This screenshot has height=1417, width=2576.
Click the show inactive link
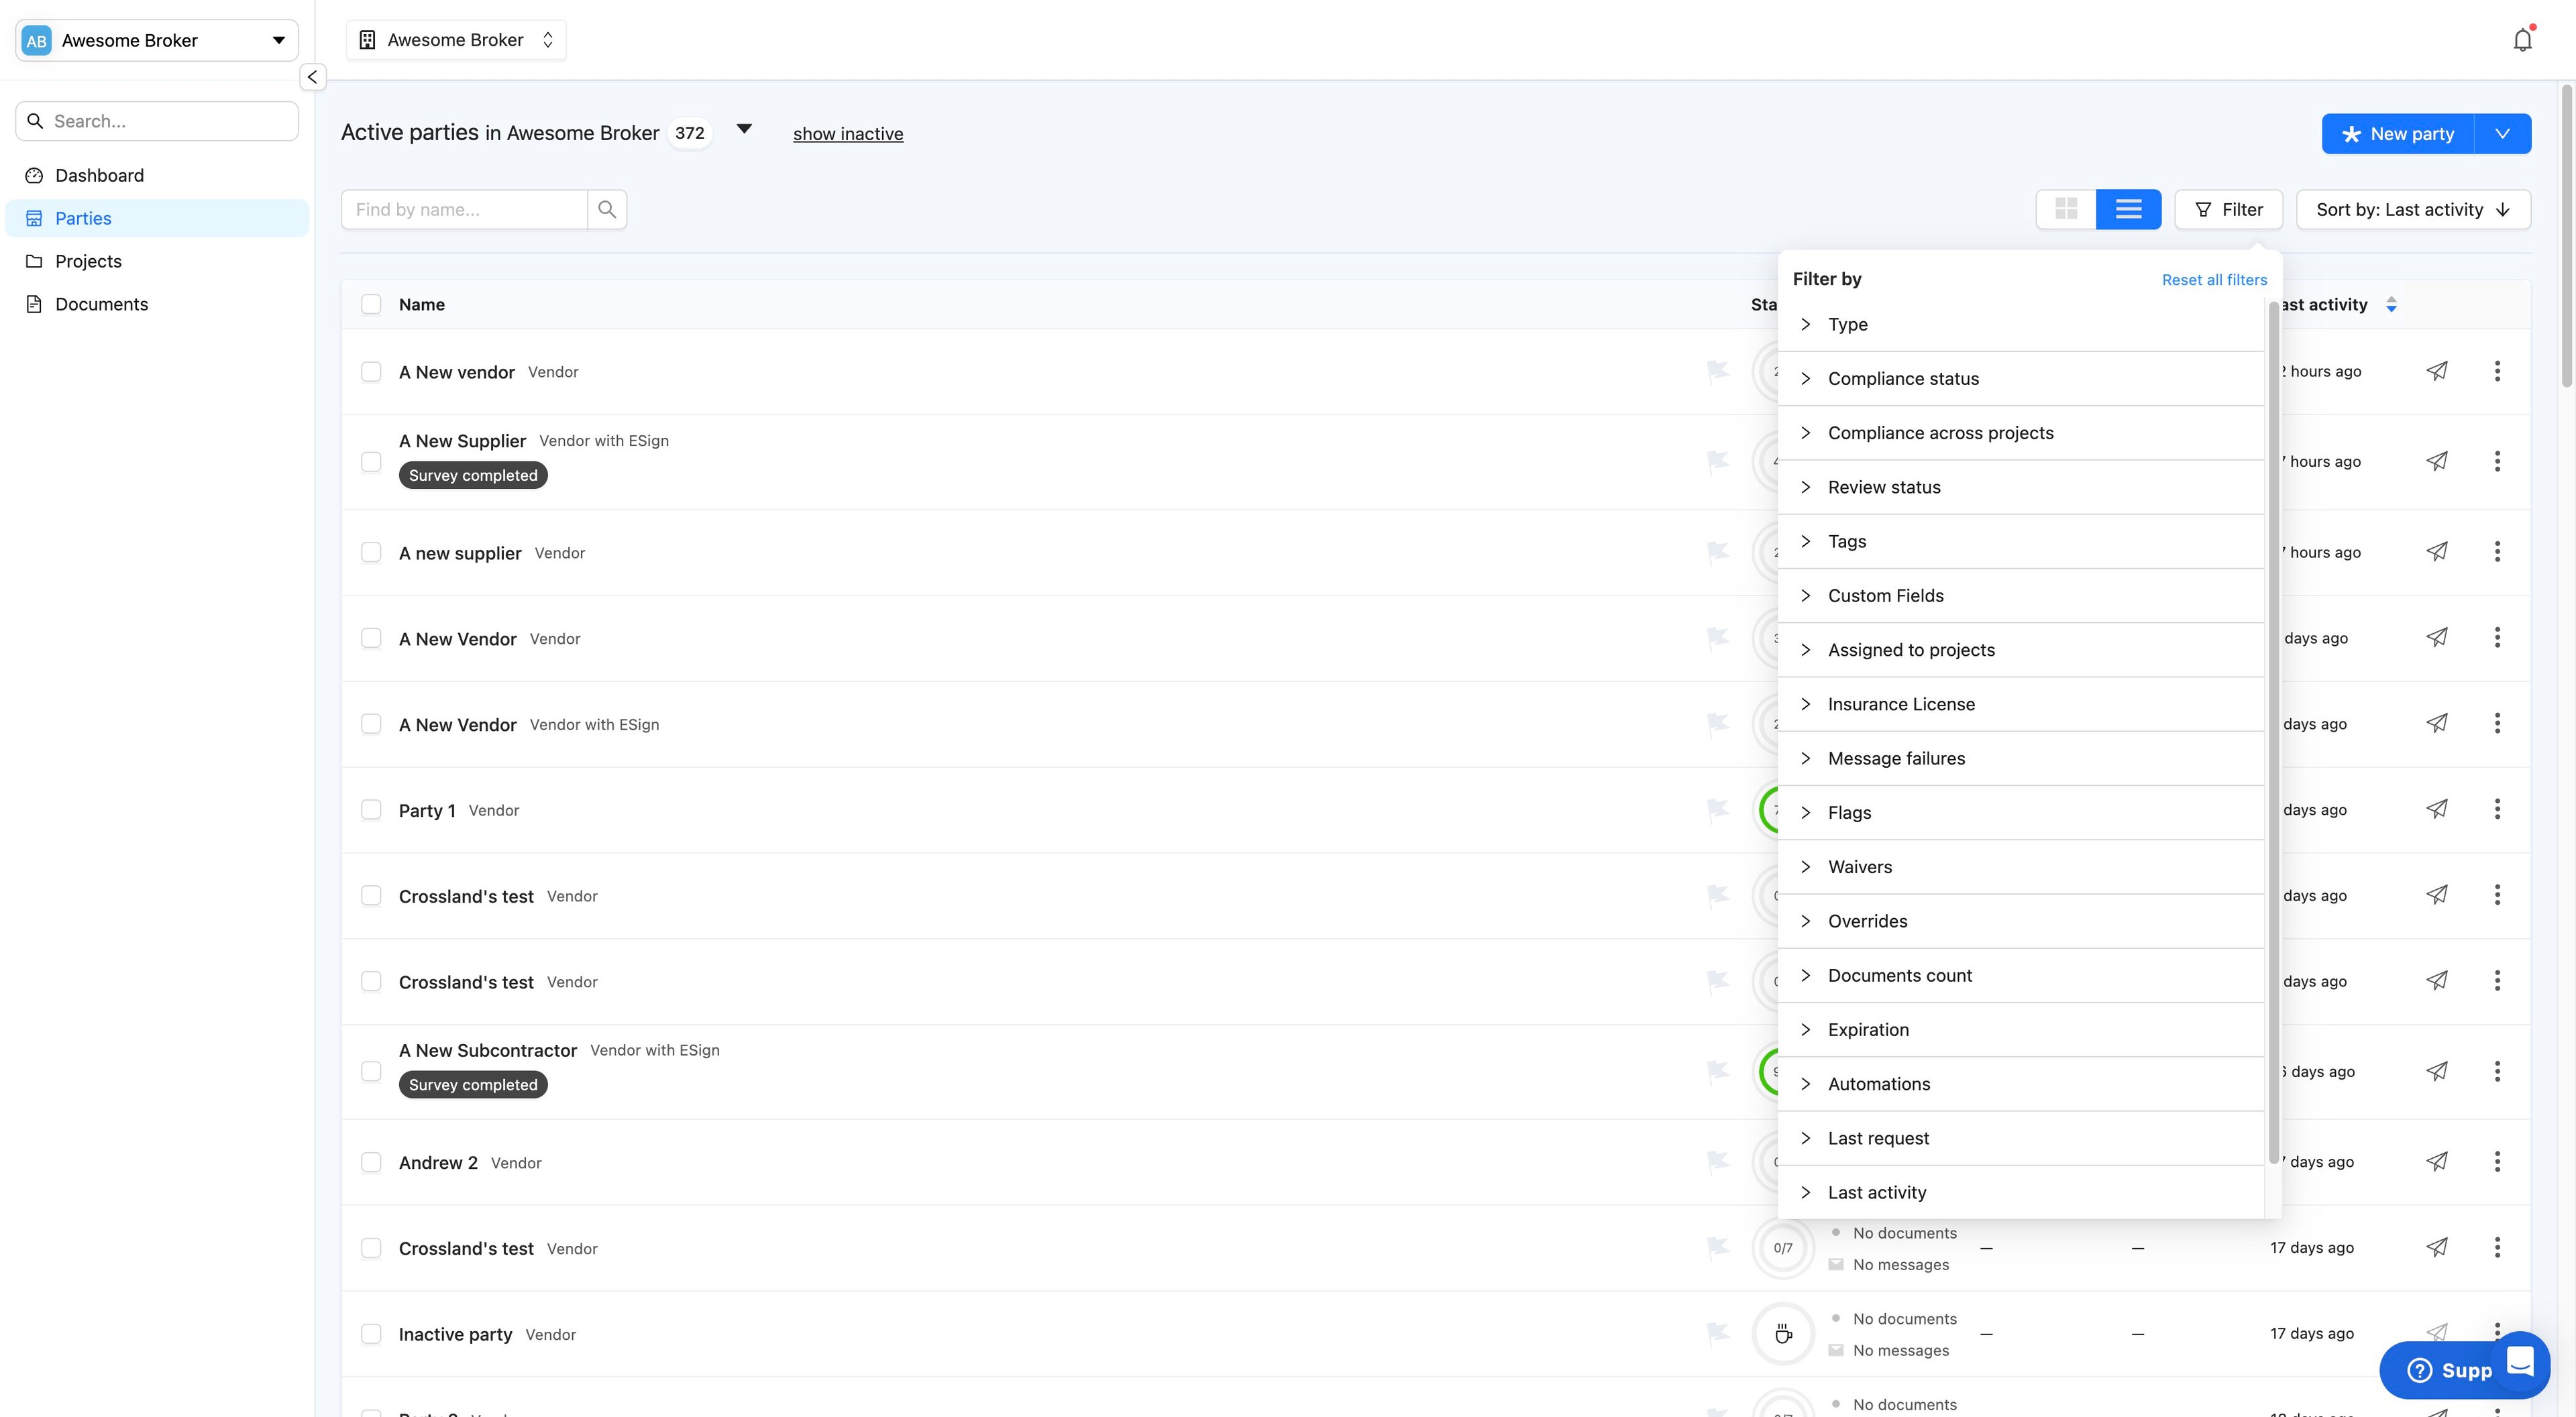[x=847, y=134]
